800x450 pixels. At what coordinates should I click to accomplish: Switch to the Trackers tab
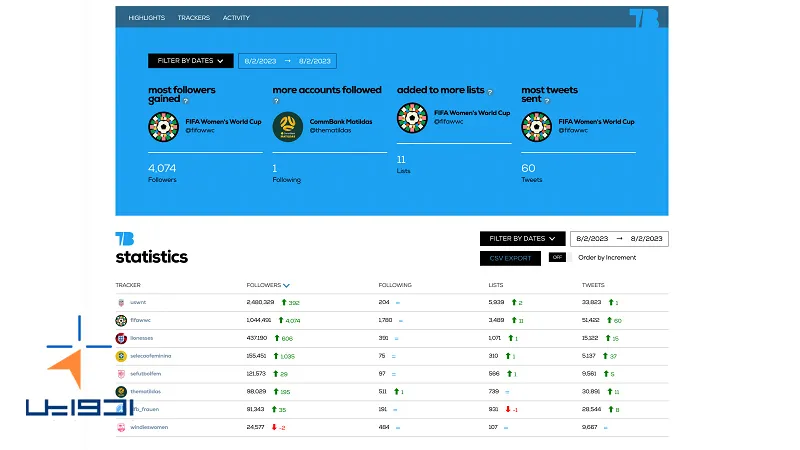coord(194,18)
